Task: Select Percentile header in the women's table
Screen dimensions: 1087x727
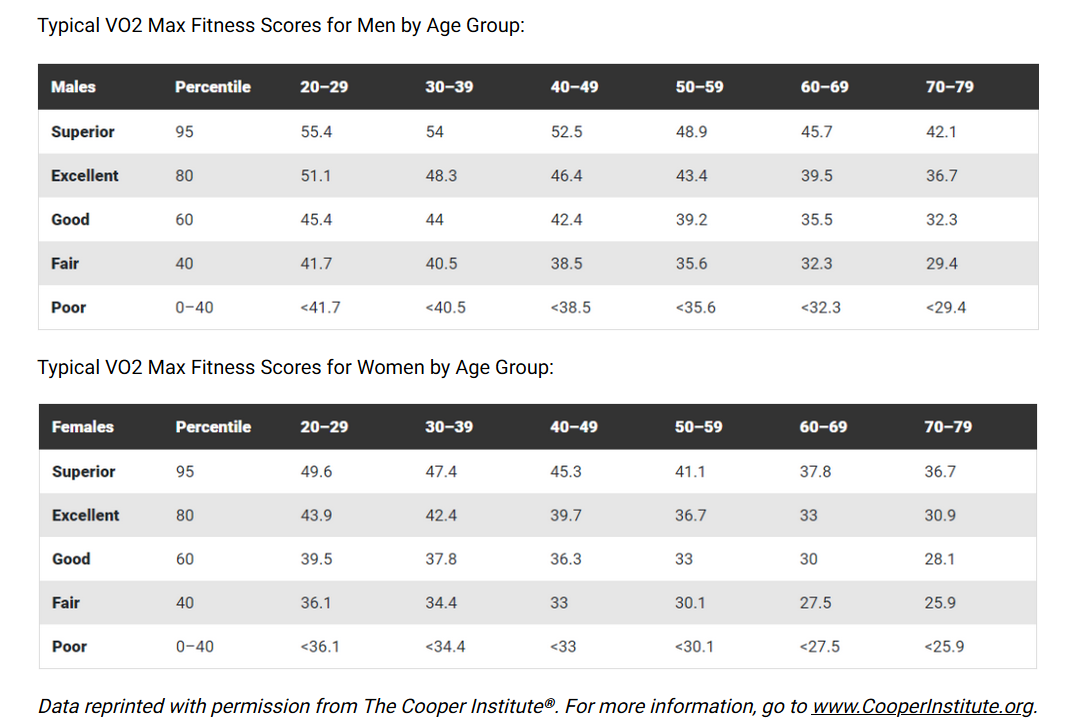Action: pyautogui.click(x=213, y=427)
